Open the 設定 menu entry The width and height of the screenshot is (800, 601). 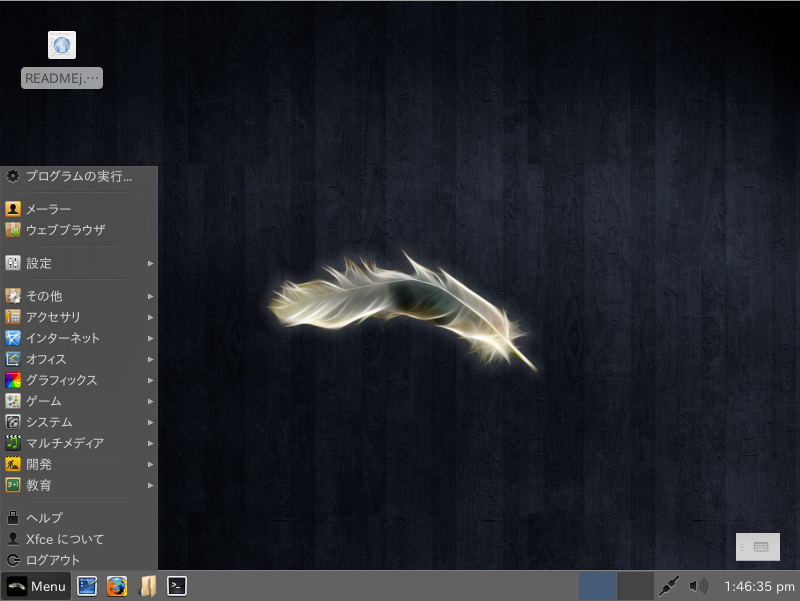coord(79,263)
